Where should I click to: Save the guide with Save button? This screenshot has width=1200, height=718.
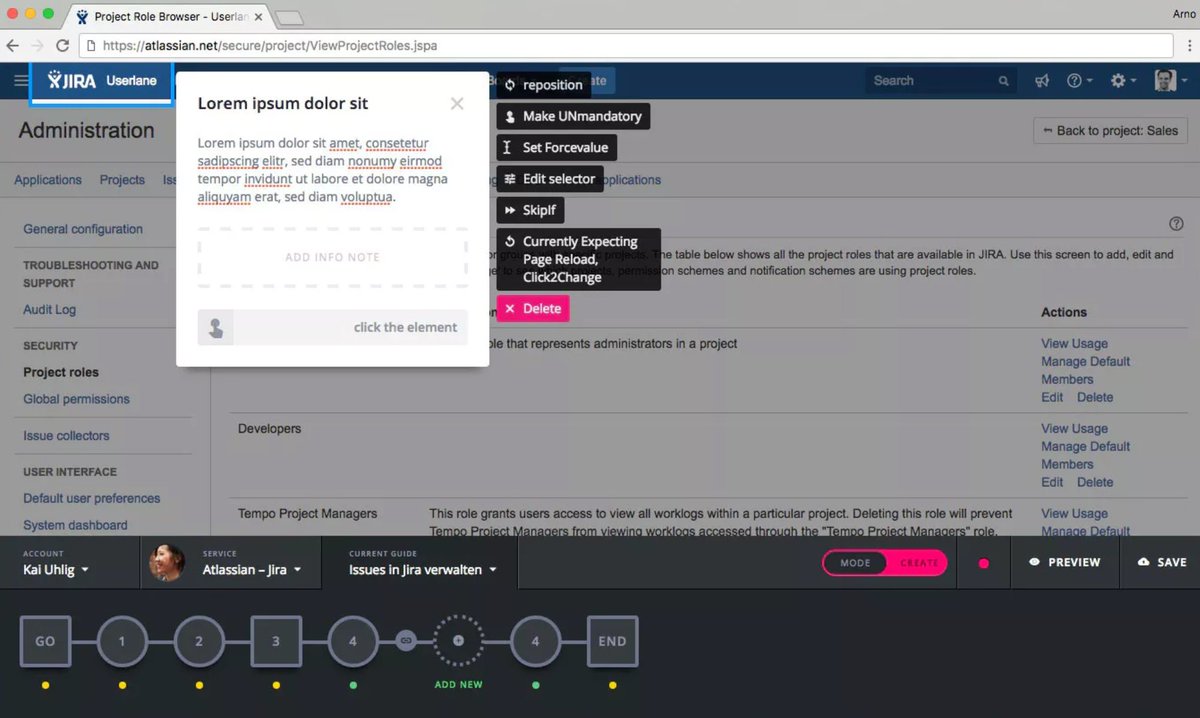tap(1162, 563)
